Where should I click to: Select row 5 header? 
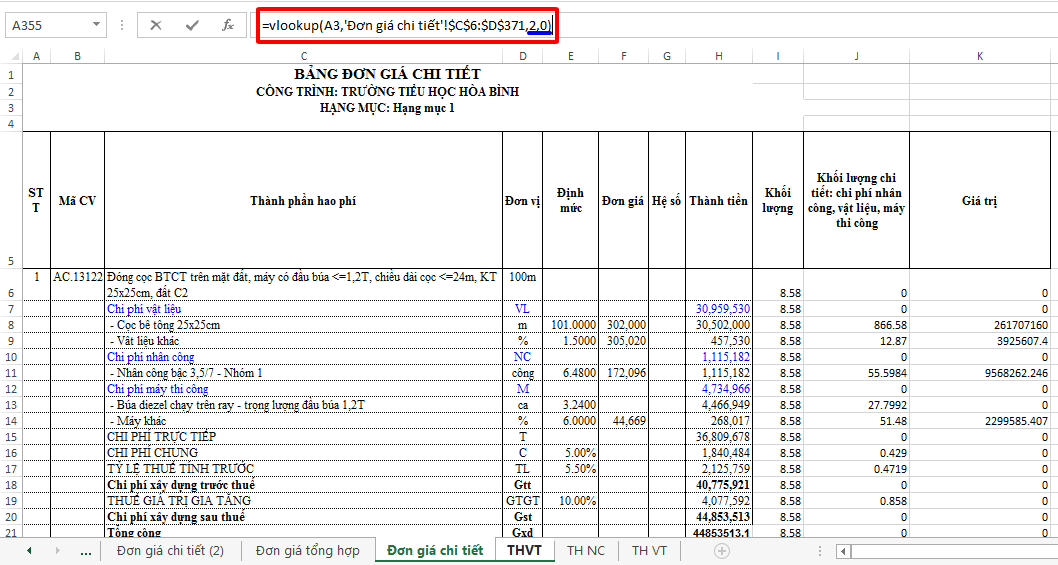tap(11, 200)
